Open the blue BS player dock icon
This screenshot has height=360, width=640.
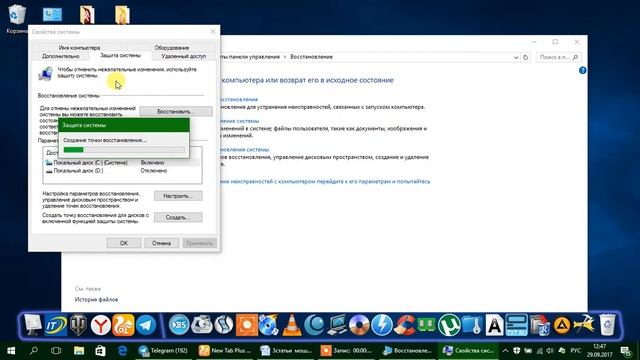coord(179,325)
